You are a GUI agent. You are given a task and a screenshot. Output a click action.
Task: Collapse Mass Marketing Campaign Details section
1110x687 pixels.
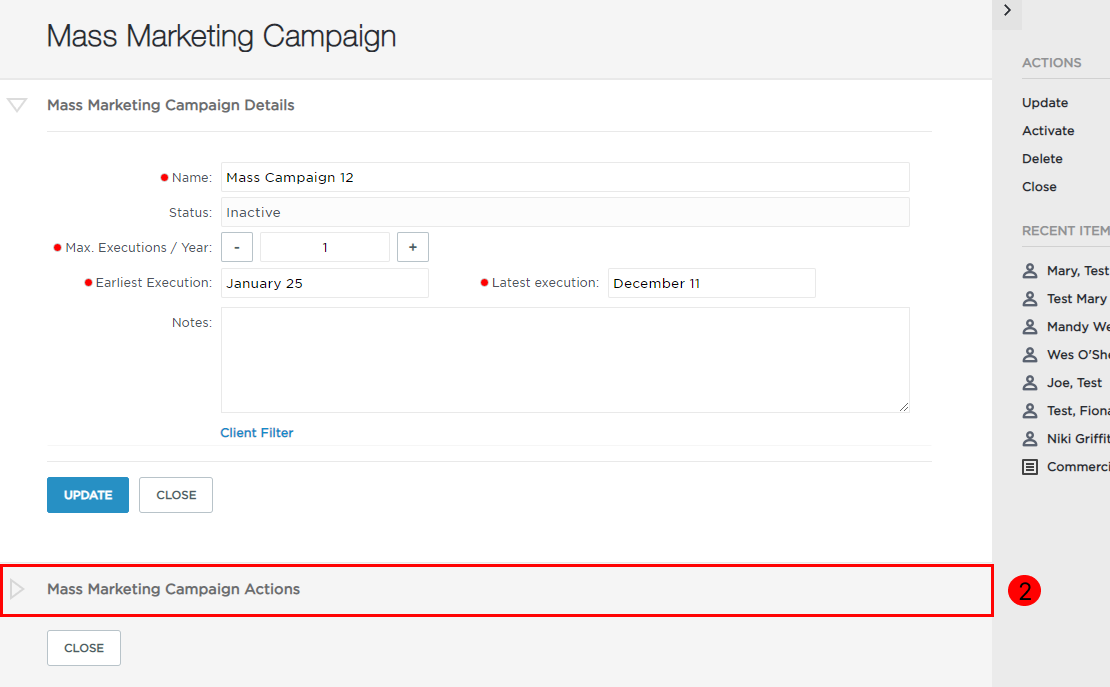17,105
